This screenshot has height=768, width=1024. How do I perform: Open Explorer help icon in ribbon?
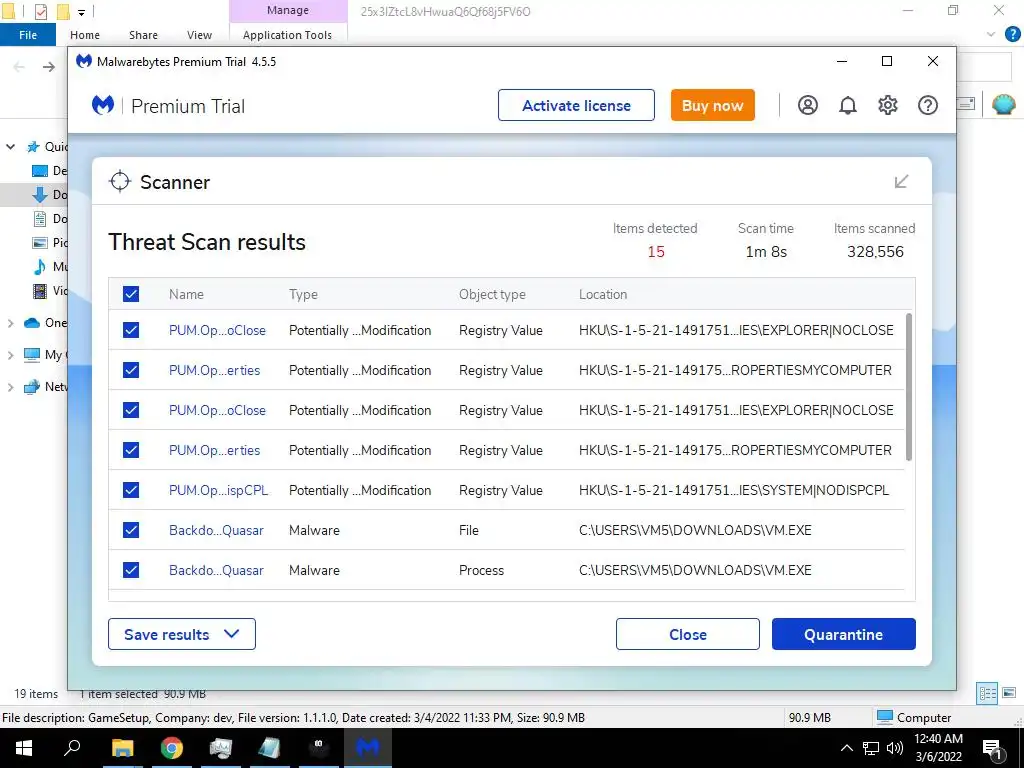(x=1012, y=34)
